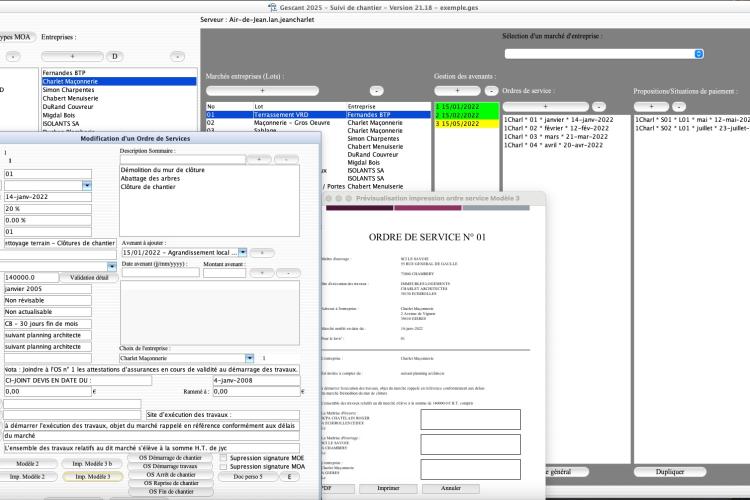Click the Entreprise column header in lots table

pos(362,107)
